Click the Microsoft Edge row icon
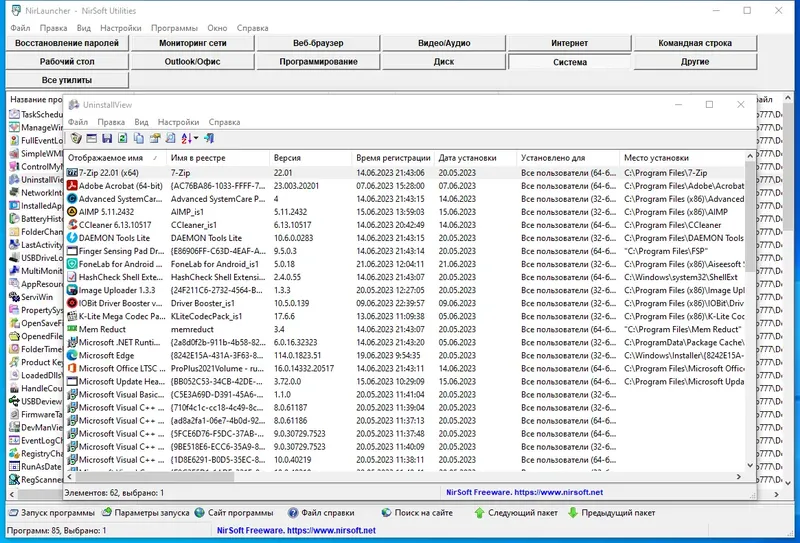 pos(72,355)
